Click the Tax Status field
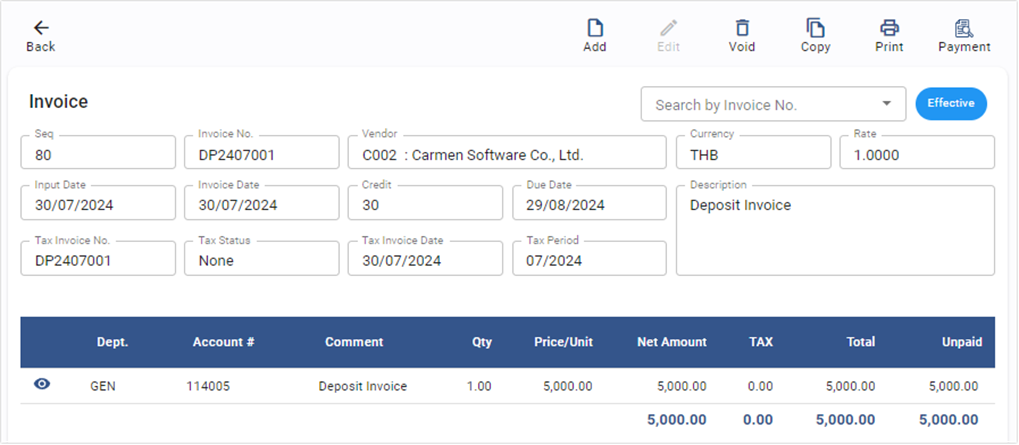The image size is (1019, 445). [261, 260]
